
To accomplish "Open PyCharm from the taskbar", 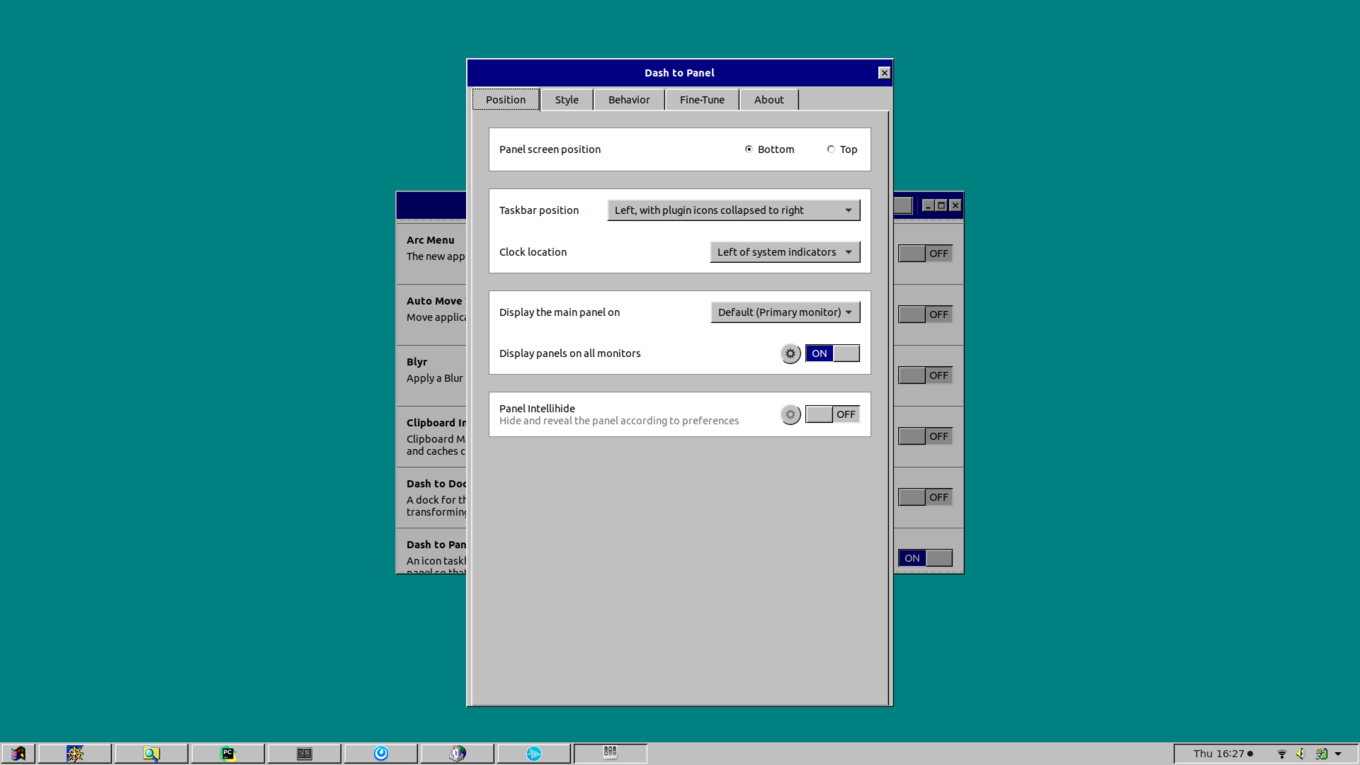I will [x=228, y=754].
